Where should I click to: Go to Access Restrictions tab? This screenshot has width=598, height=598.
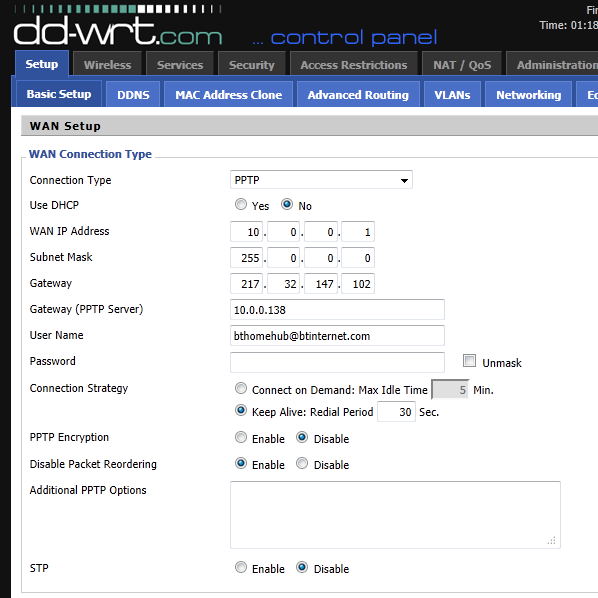coord(354,64)
